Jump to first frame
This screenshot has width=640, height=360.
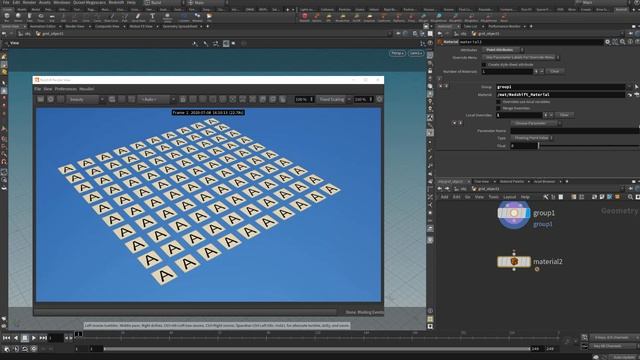pyautogui.click(x=6, y=338)
